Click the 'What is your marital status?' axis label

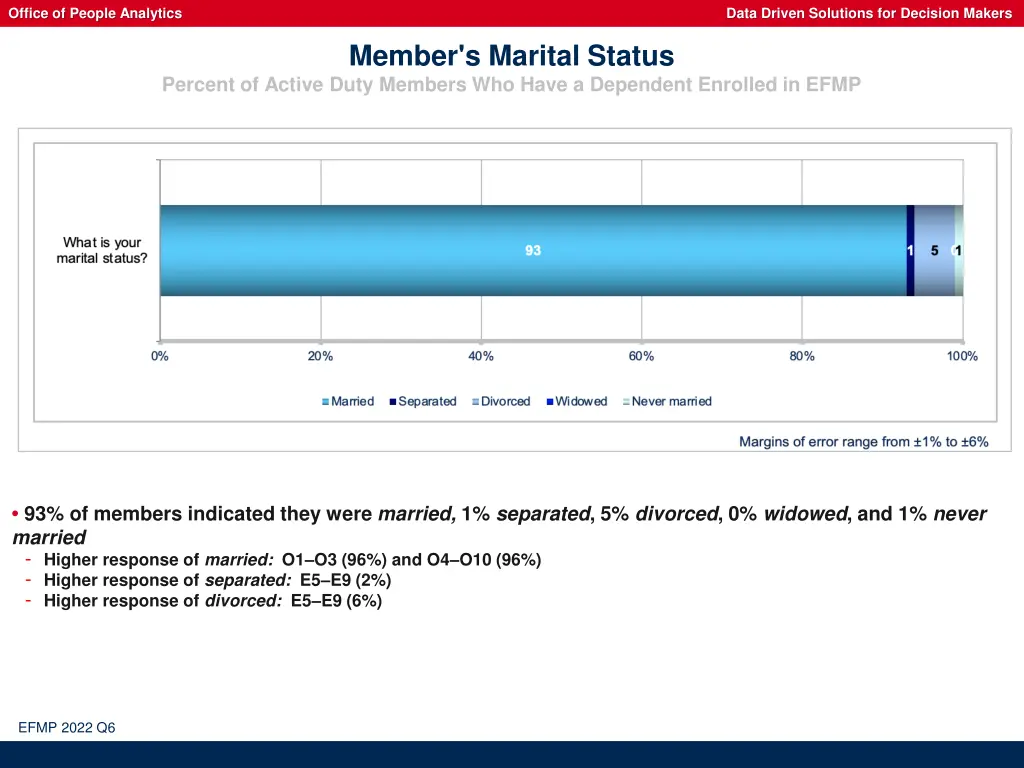(102, 251)
